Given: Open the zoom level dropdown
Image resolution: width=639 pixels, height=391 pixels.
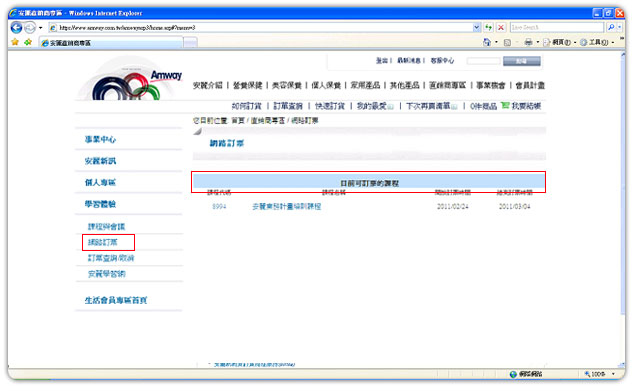Looking at the screenshot, I should click(x=613, y=374).
